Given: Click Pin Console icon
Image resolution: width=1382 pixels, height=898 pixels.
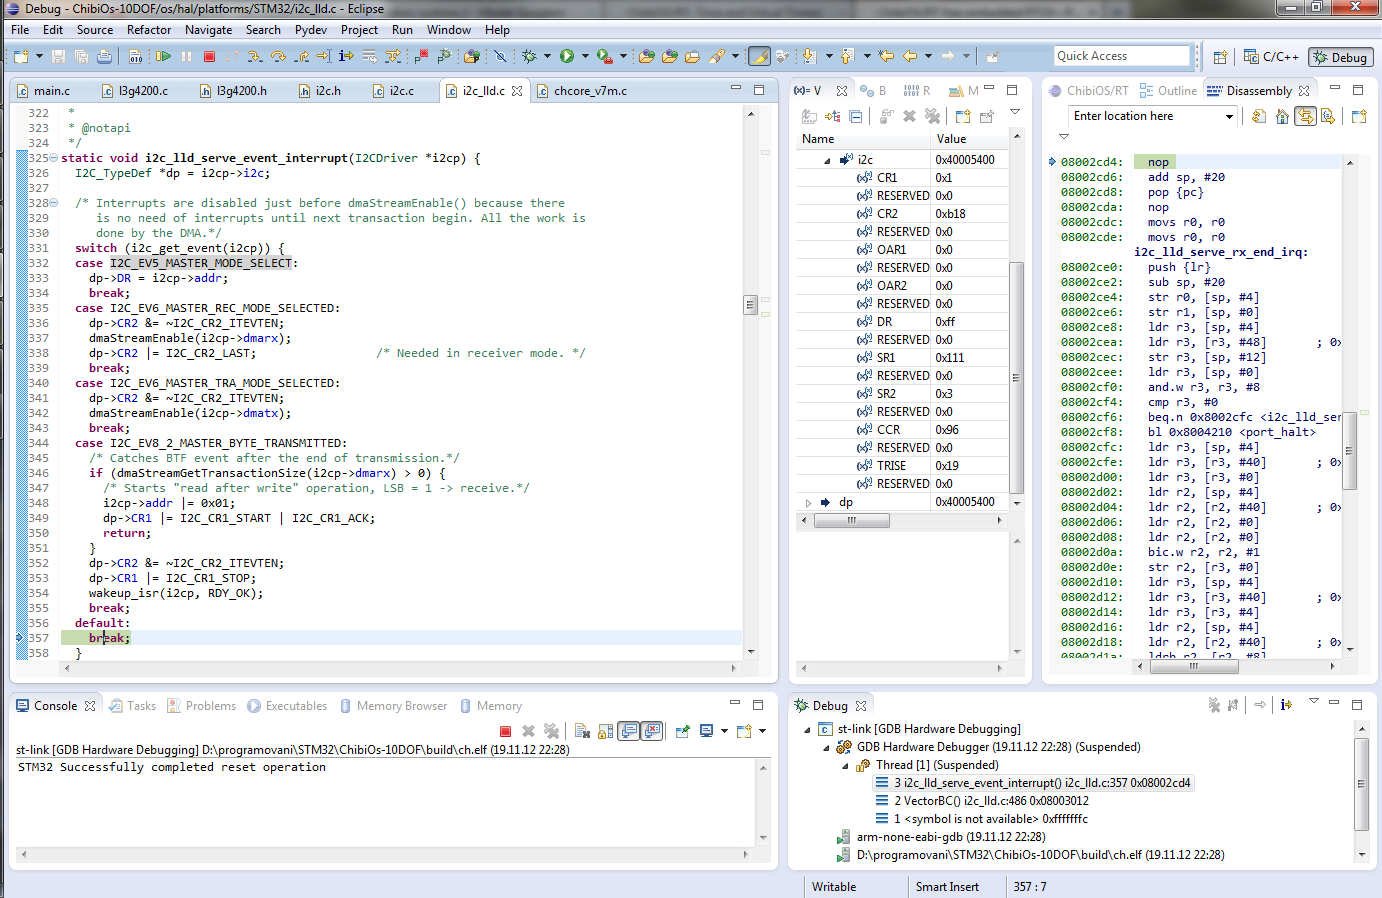Looking at the screenshot, I should pyautogui.click(x=683, y=731).
